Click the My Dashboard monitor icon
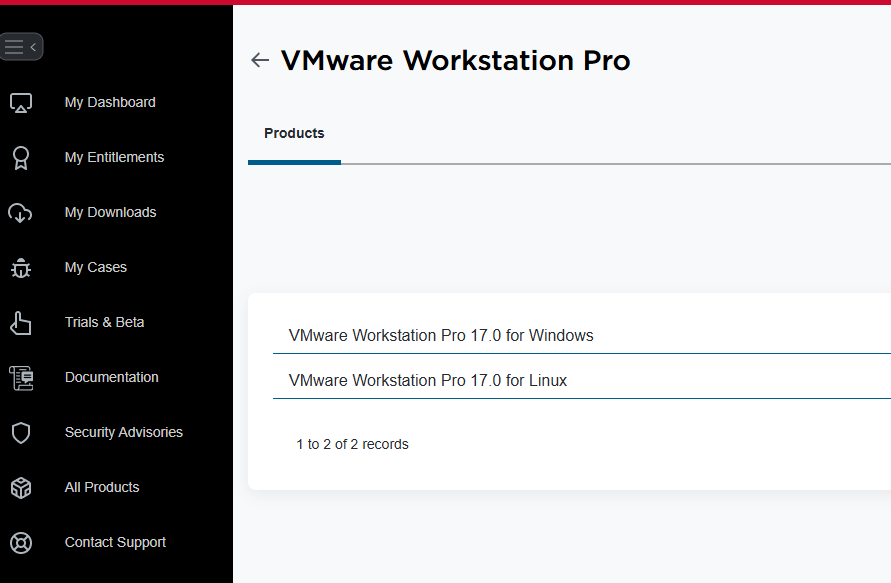 click(21, 102)
